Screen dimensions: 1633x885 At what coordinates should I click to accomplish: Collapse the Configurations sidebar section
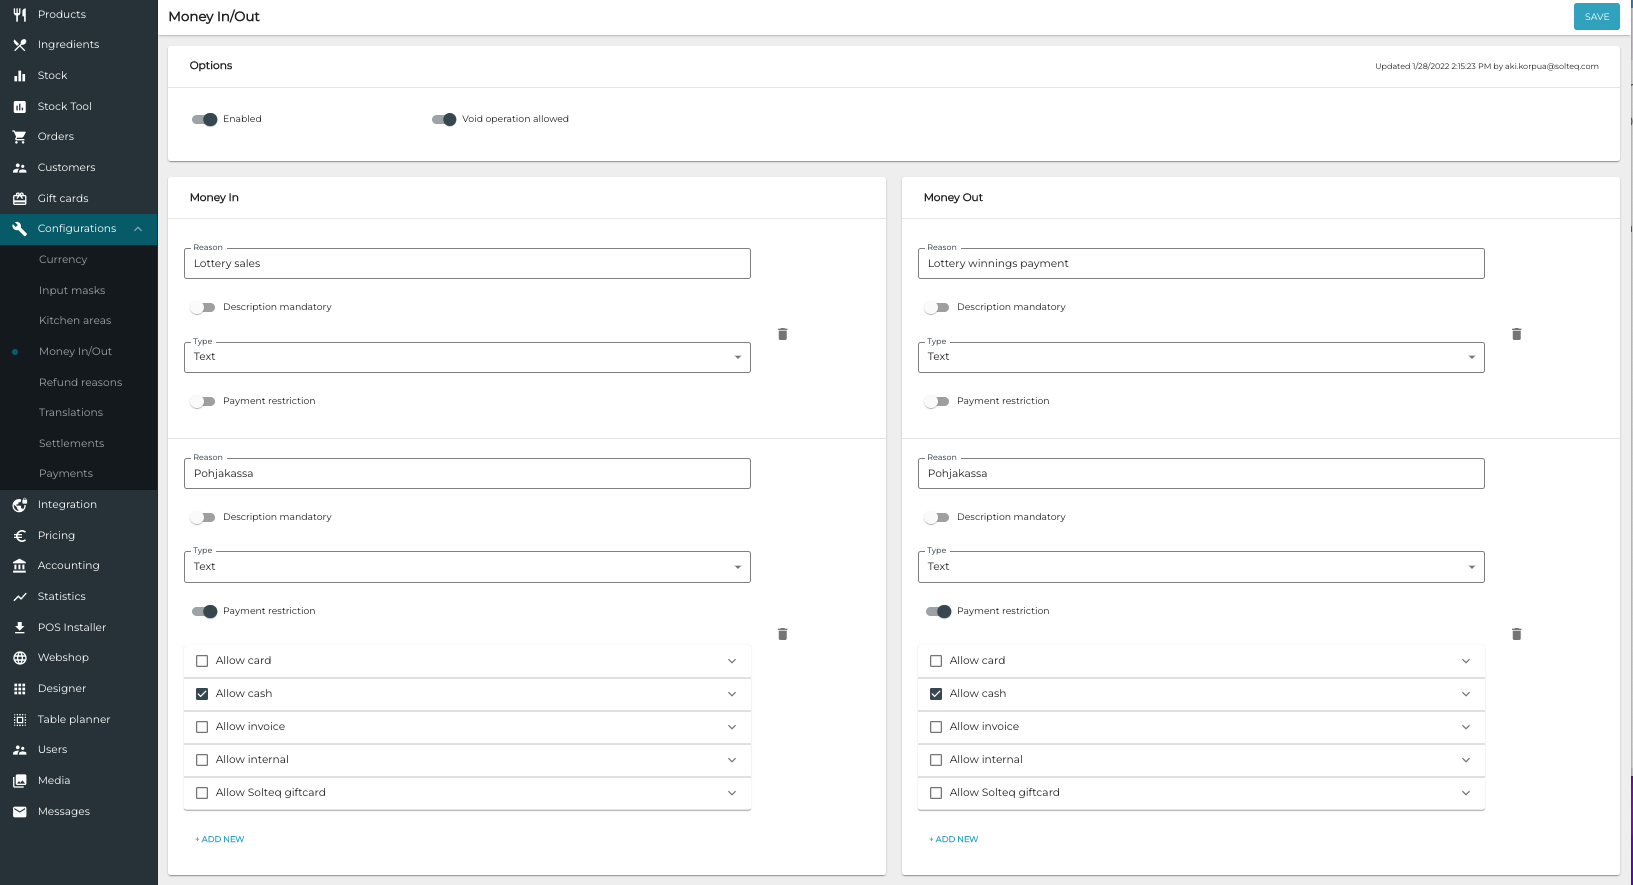(137, 229)
